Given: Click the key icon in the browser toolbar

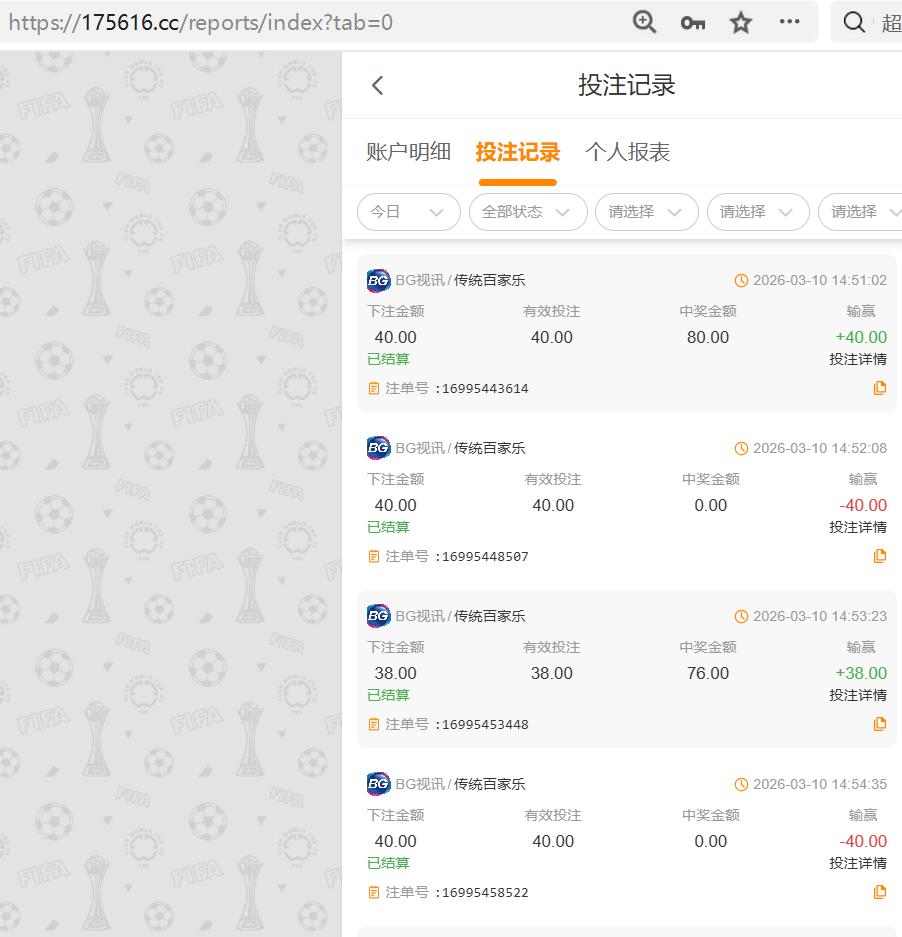Looking at the screenshot, I should click(692, 21).
